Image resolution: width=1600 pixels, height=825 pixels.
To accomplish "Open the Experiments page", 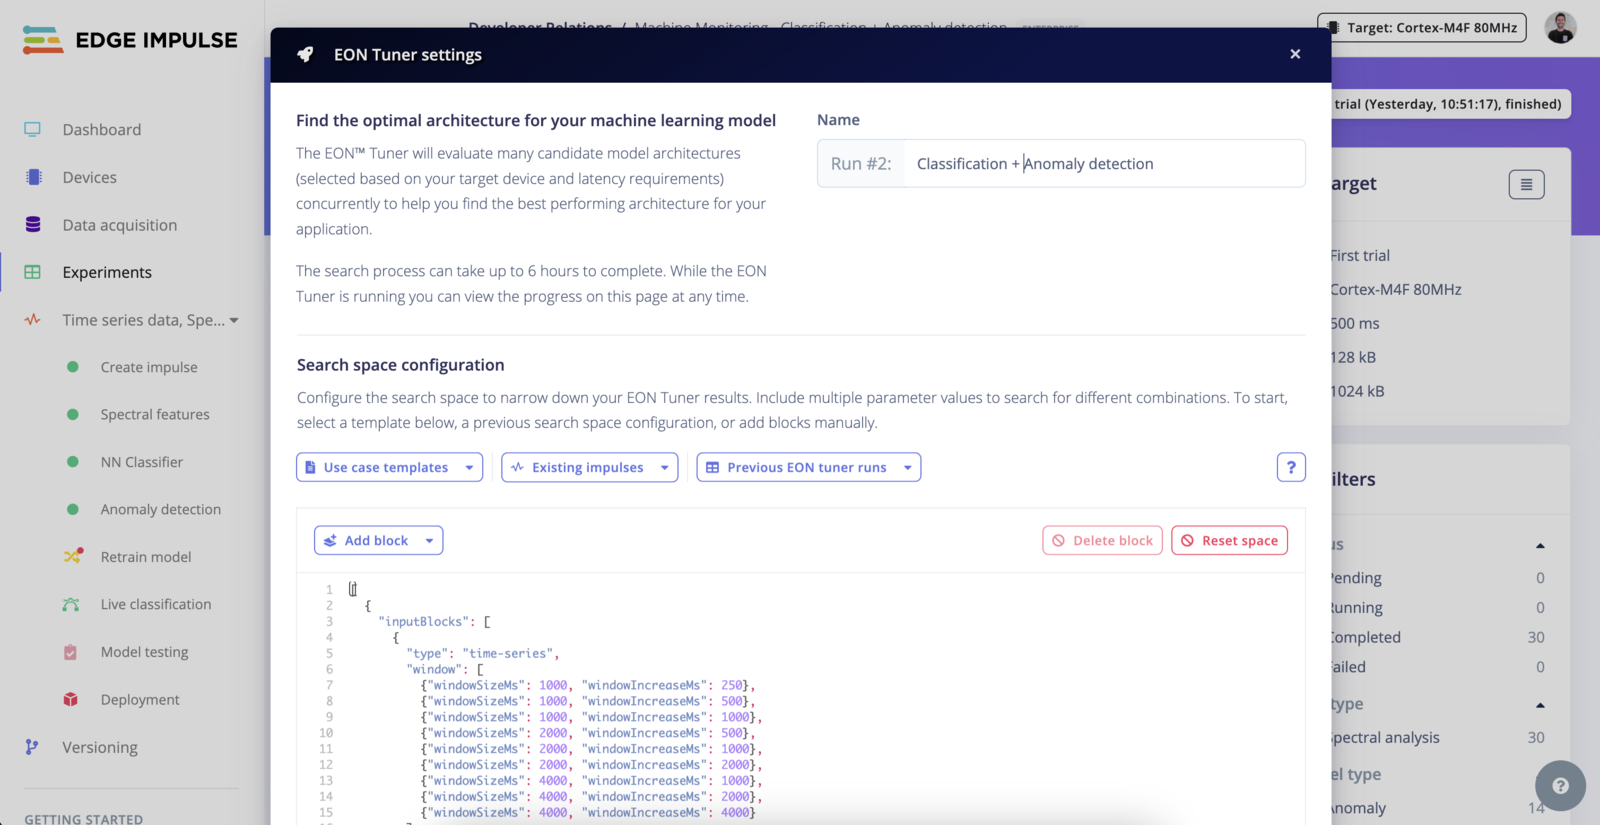I will tap(107, 272).
